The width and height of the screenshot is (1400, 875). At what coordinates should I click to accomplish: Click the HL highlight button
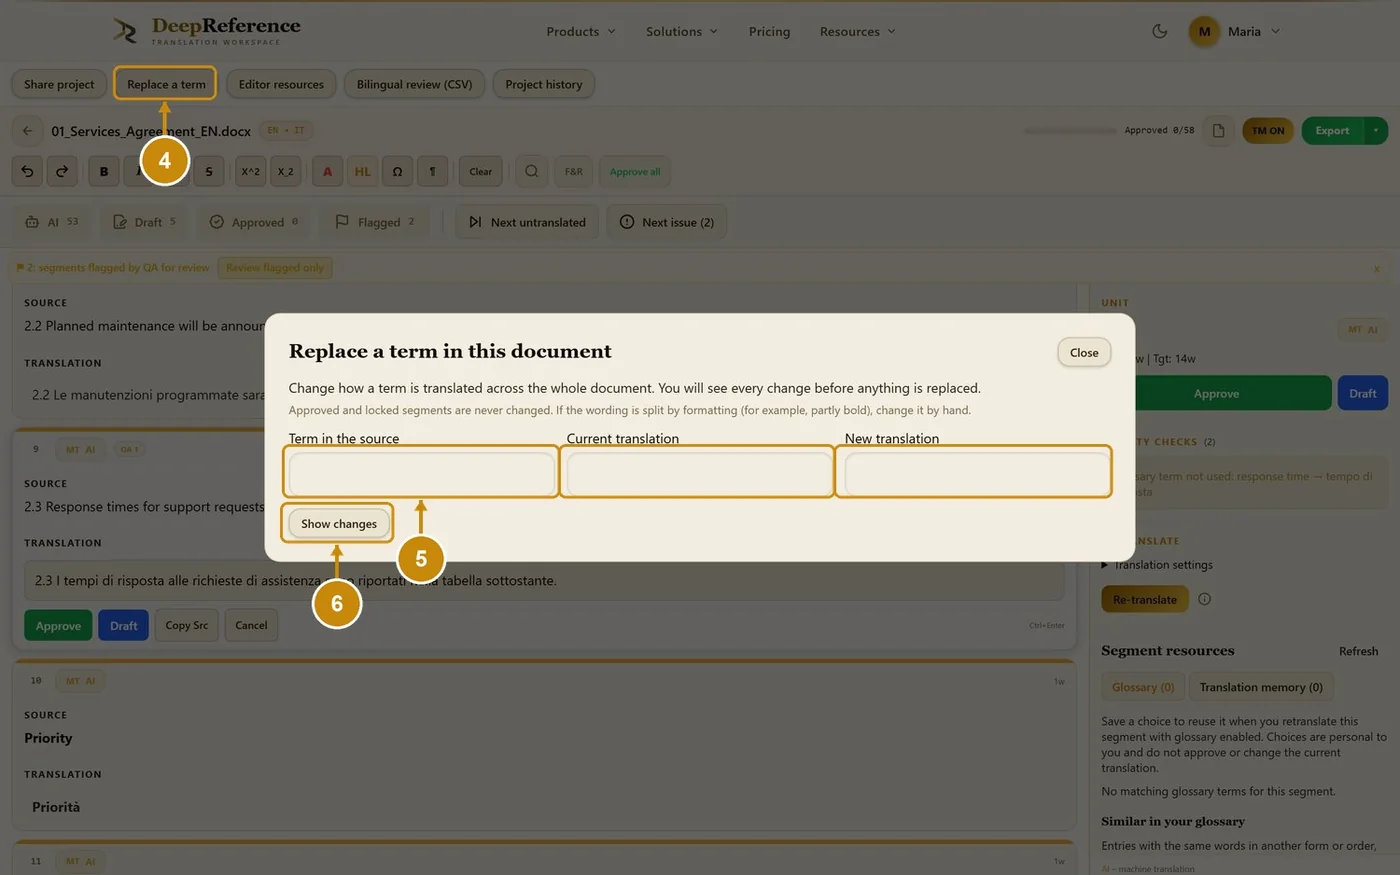362,171
